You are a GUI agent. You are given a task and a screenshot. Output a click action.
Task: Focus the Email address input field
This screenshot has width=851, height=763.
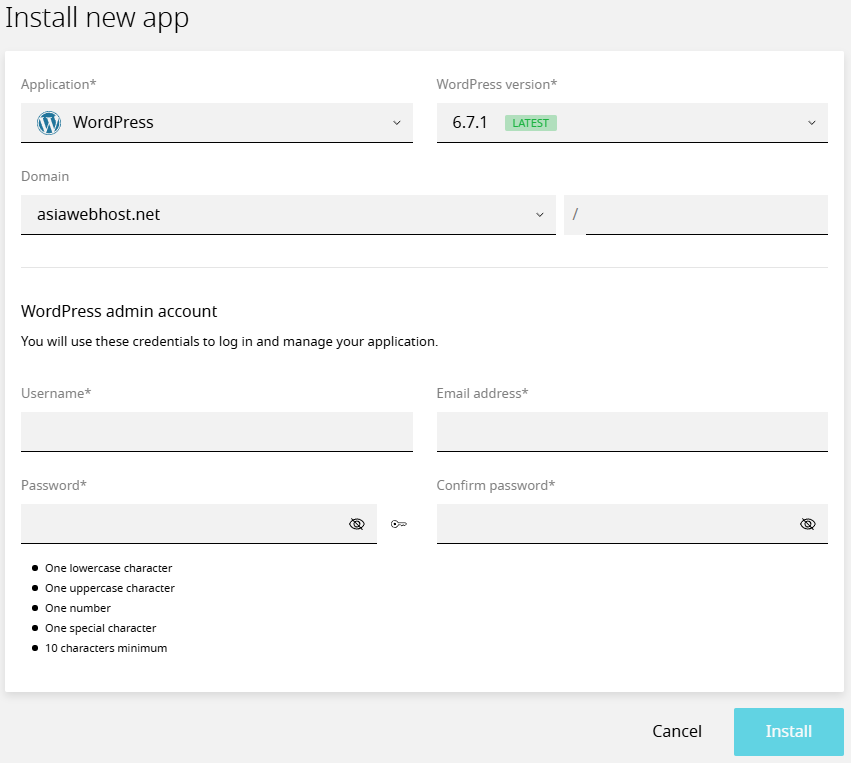[632, 431]
